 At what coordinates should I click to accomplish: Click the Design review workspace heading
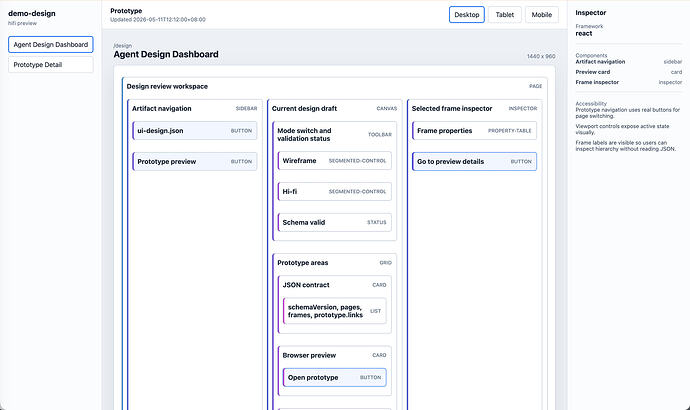pyautogui.click(x=167, y=86)
